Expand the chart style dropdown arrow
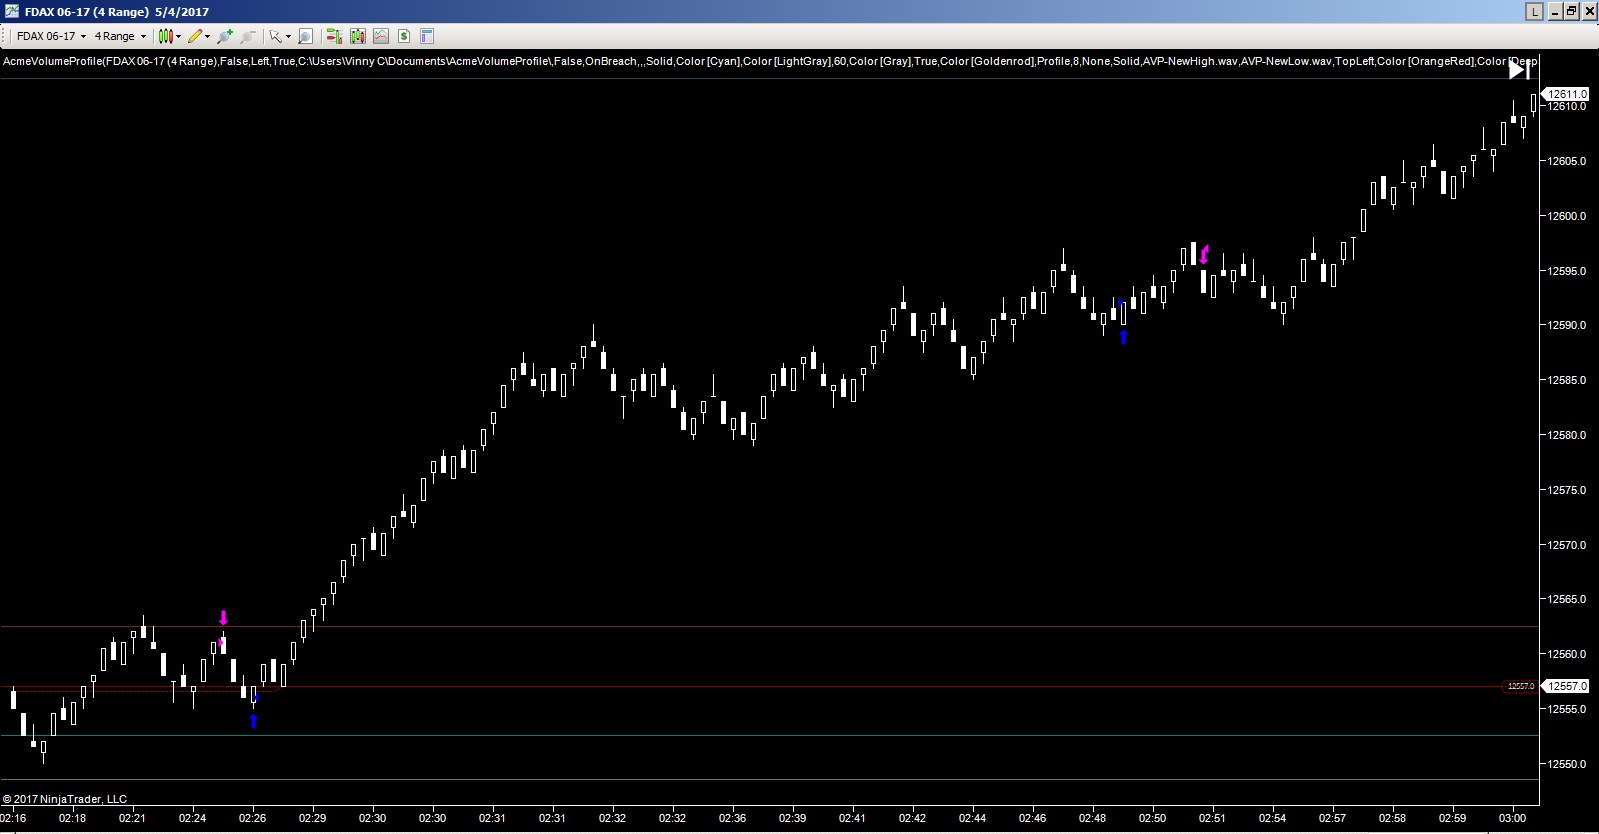1599x834 pixels. [179, 36]
